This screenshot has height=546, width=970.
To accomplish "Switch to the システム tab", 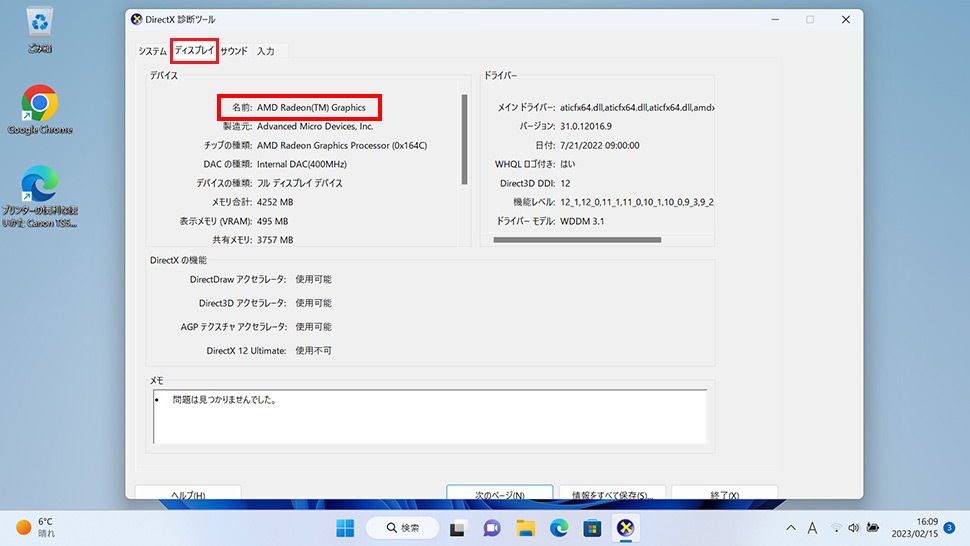I will pyautogui.click(x=152, y=51).
